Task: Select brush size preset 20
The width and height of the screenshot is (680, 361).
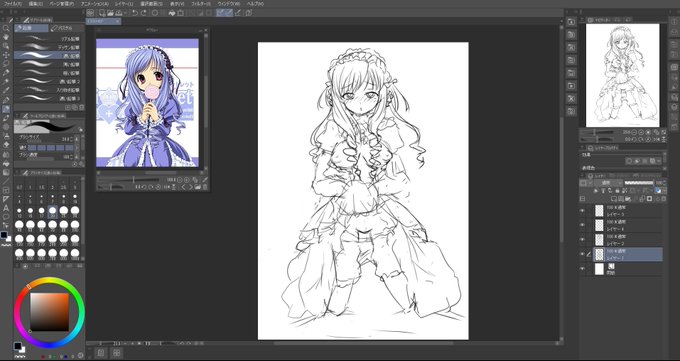Action: coord(52,211)
